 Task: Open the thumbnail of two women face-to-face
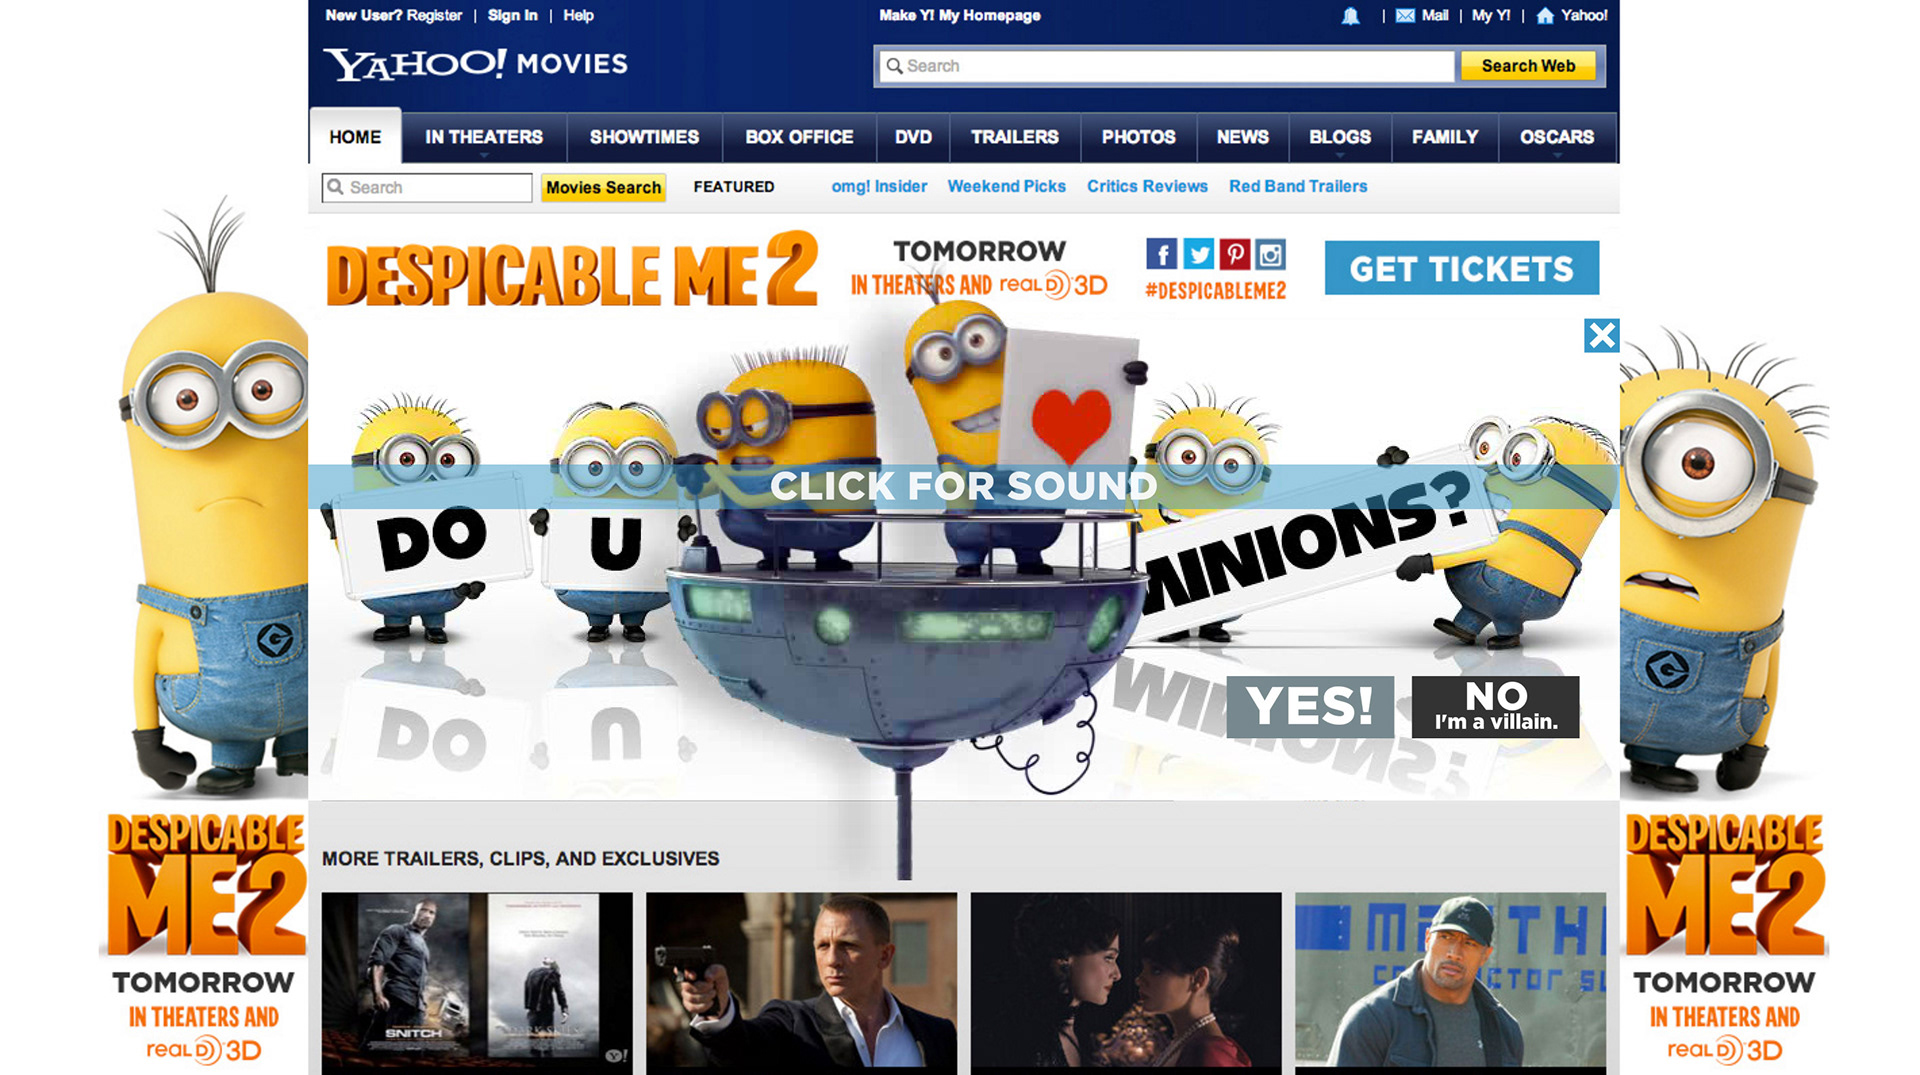[x=1126, y=982]
